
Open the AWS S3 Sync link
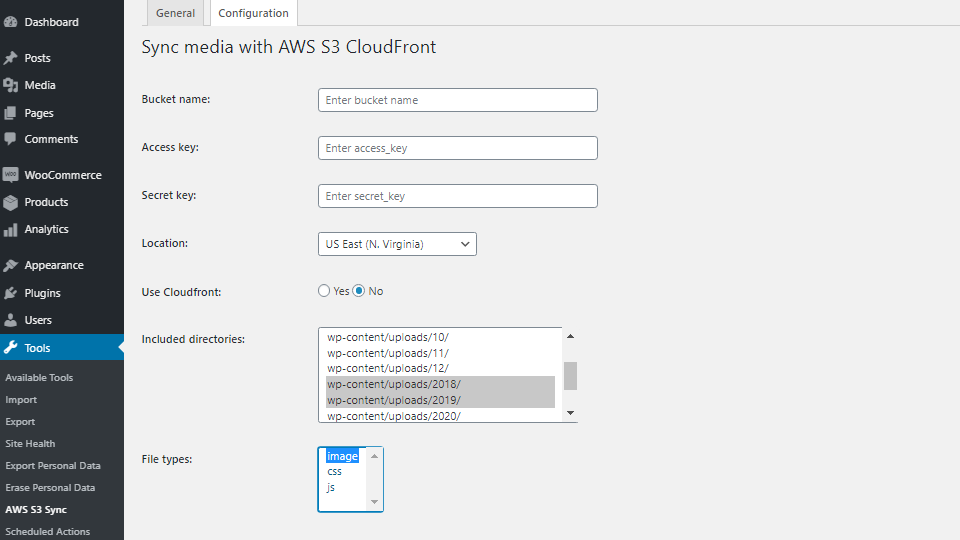(36, 510)
